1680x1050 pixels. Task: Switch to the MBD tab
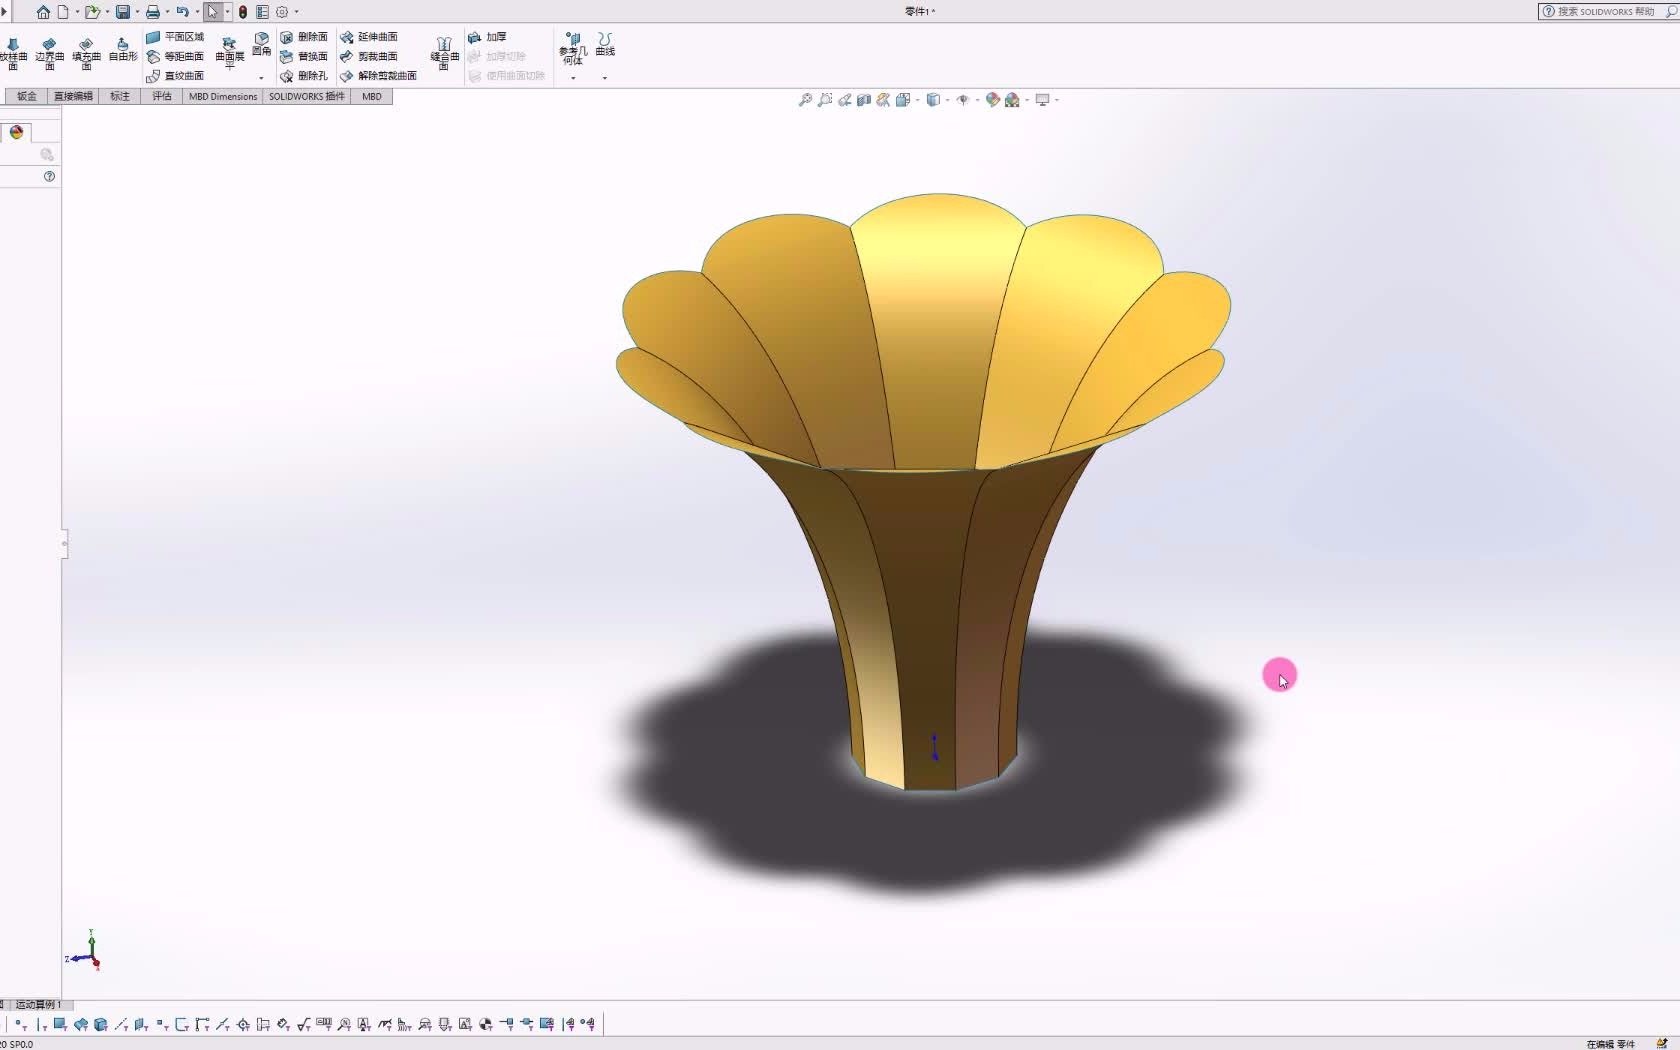(x=372, y=96)
